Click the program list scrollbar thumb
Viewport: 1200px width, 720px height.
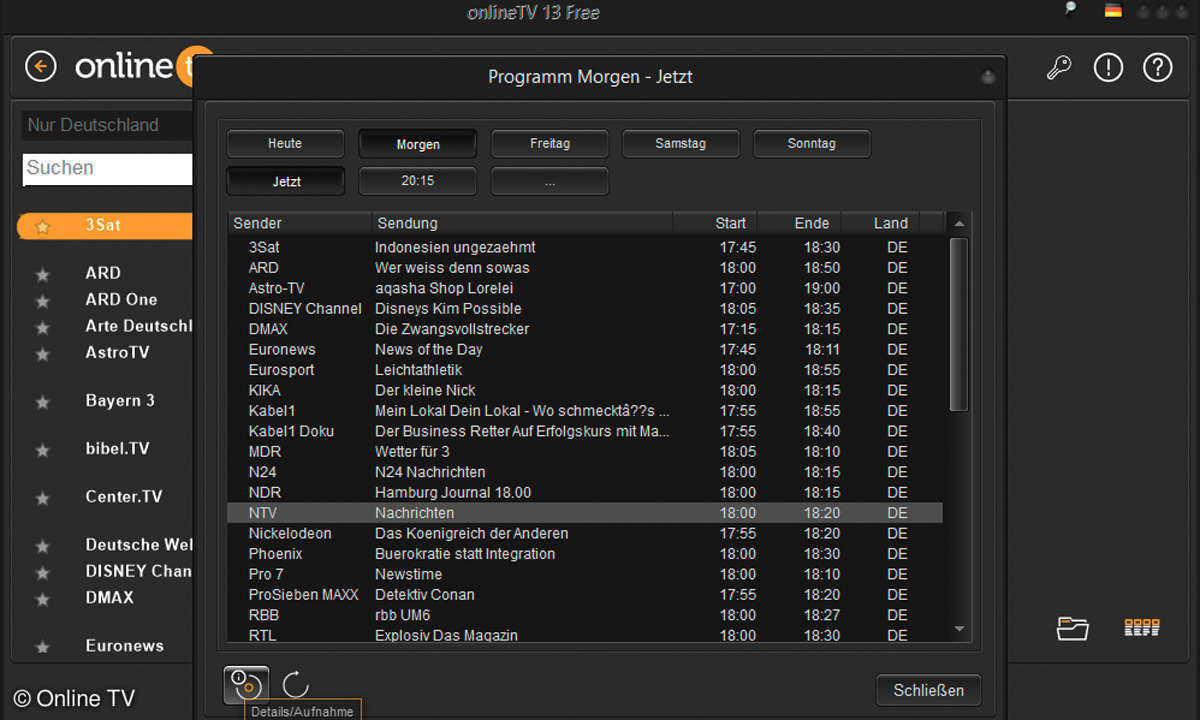(x=958, y=324)
